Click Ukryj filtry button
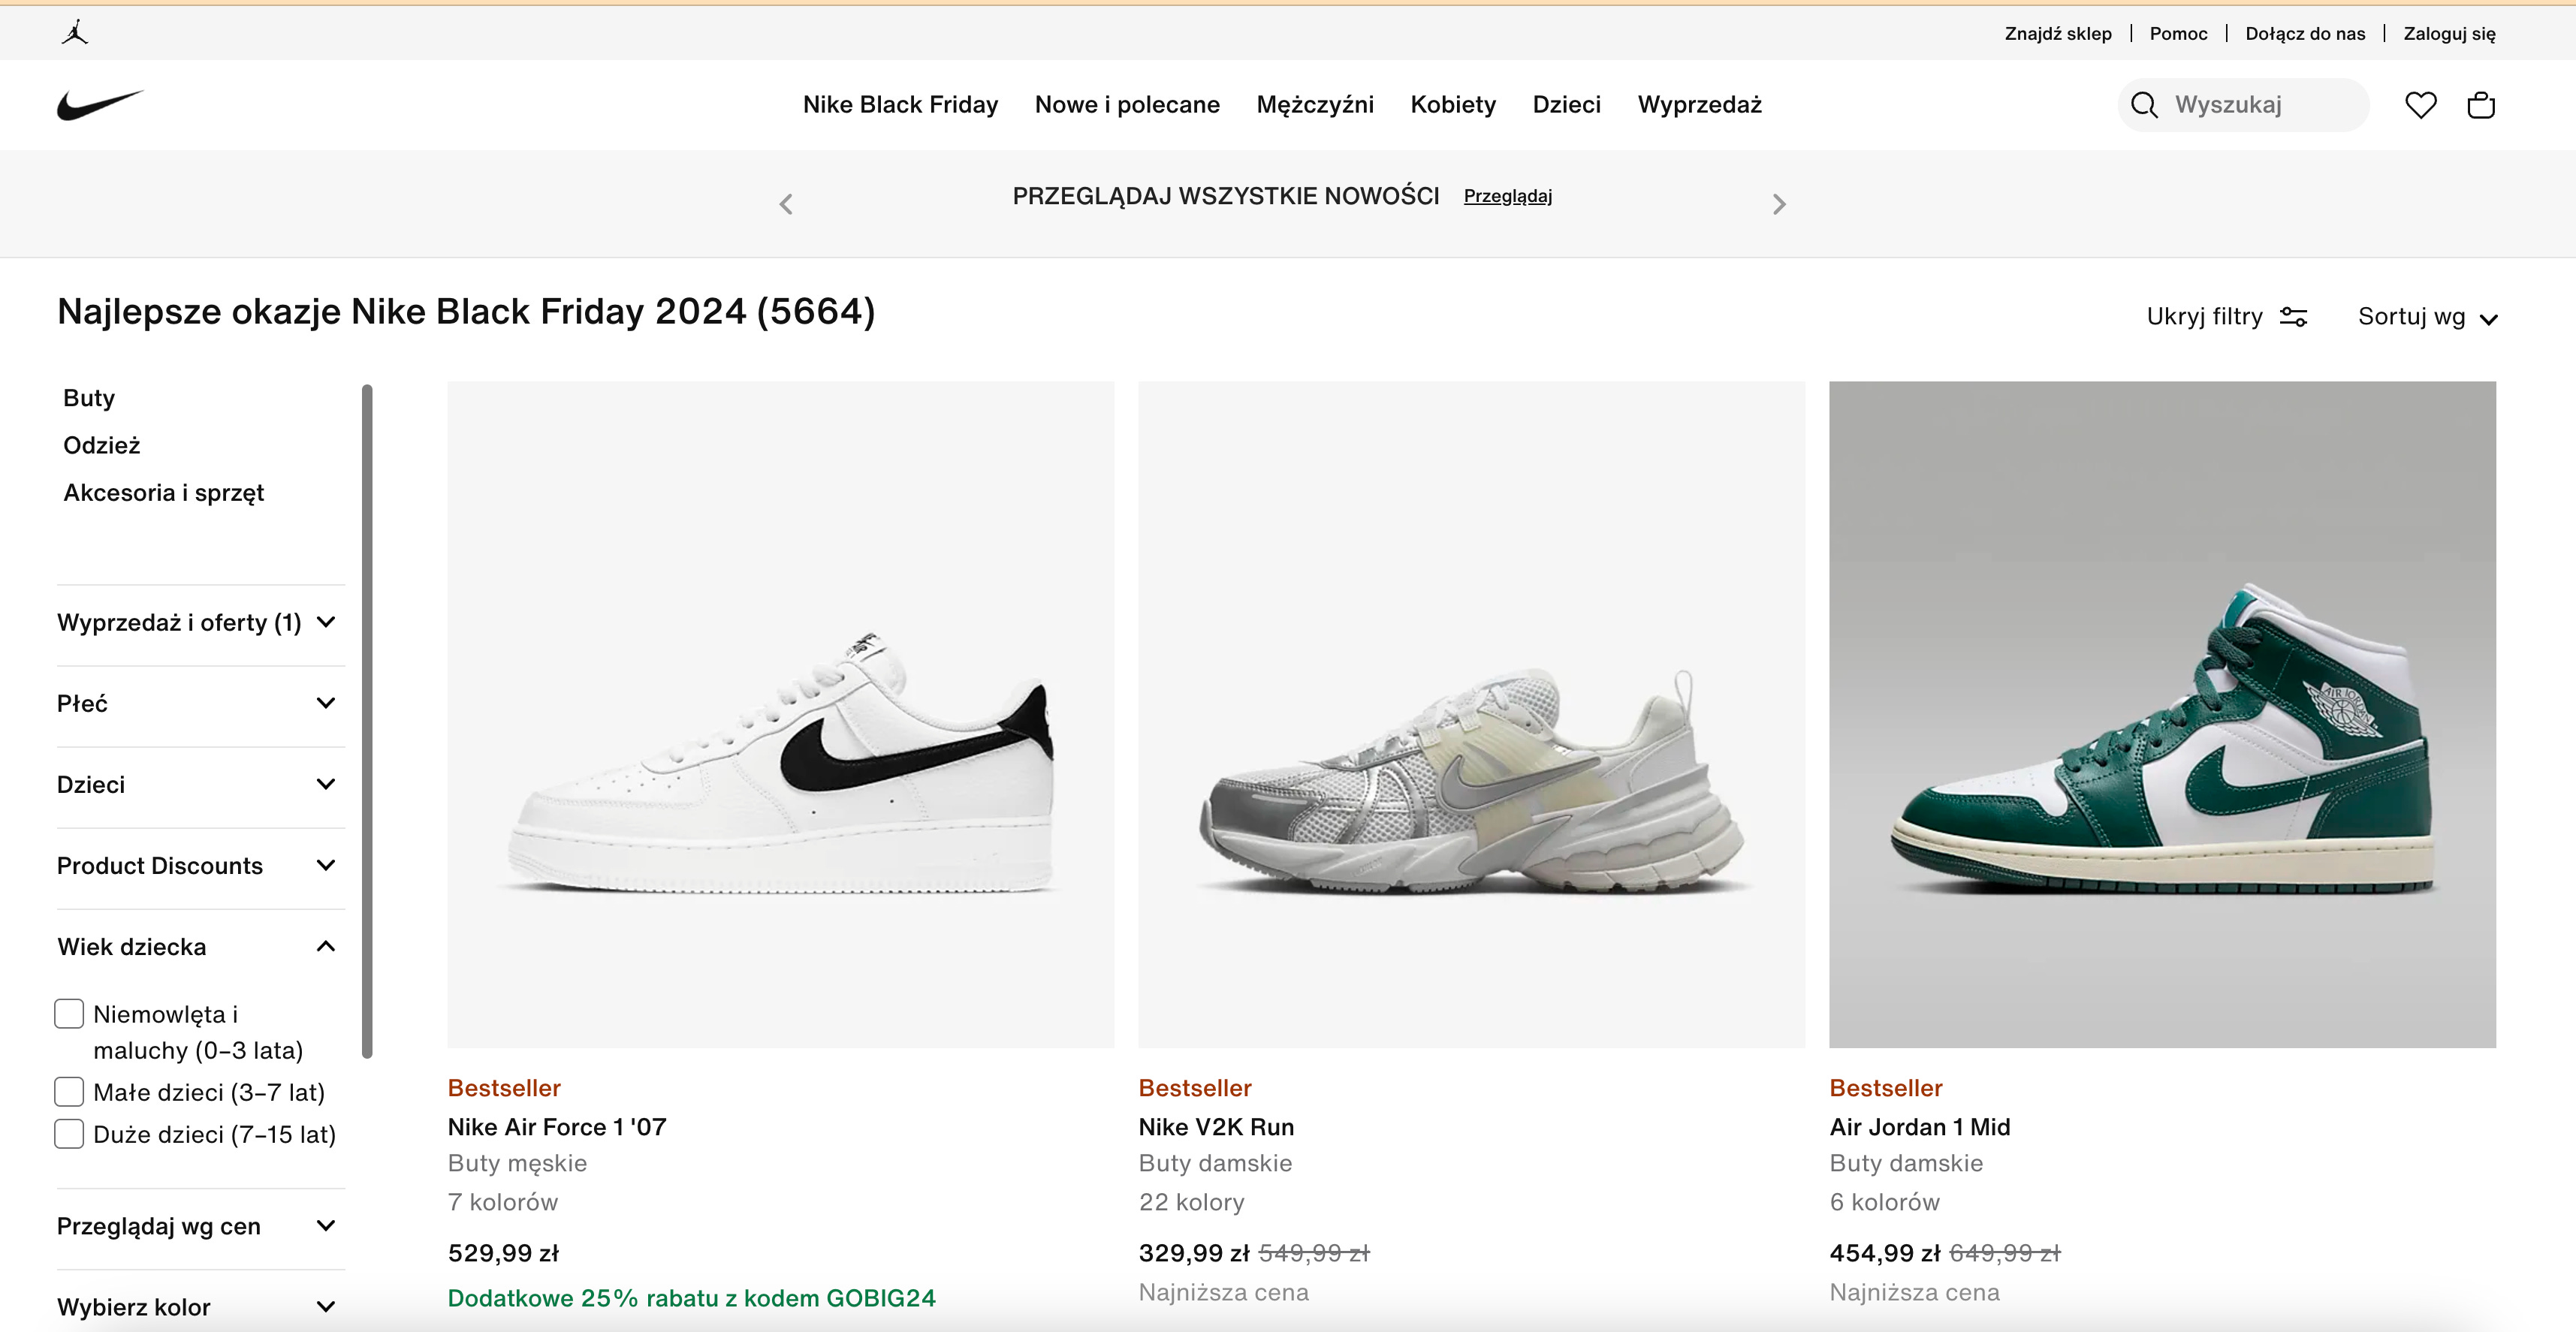 click(x=2227, y=317)
